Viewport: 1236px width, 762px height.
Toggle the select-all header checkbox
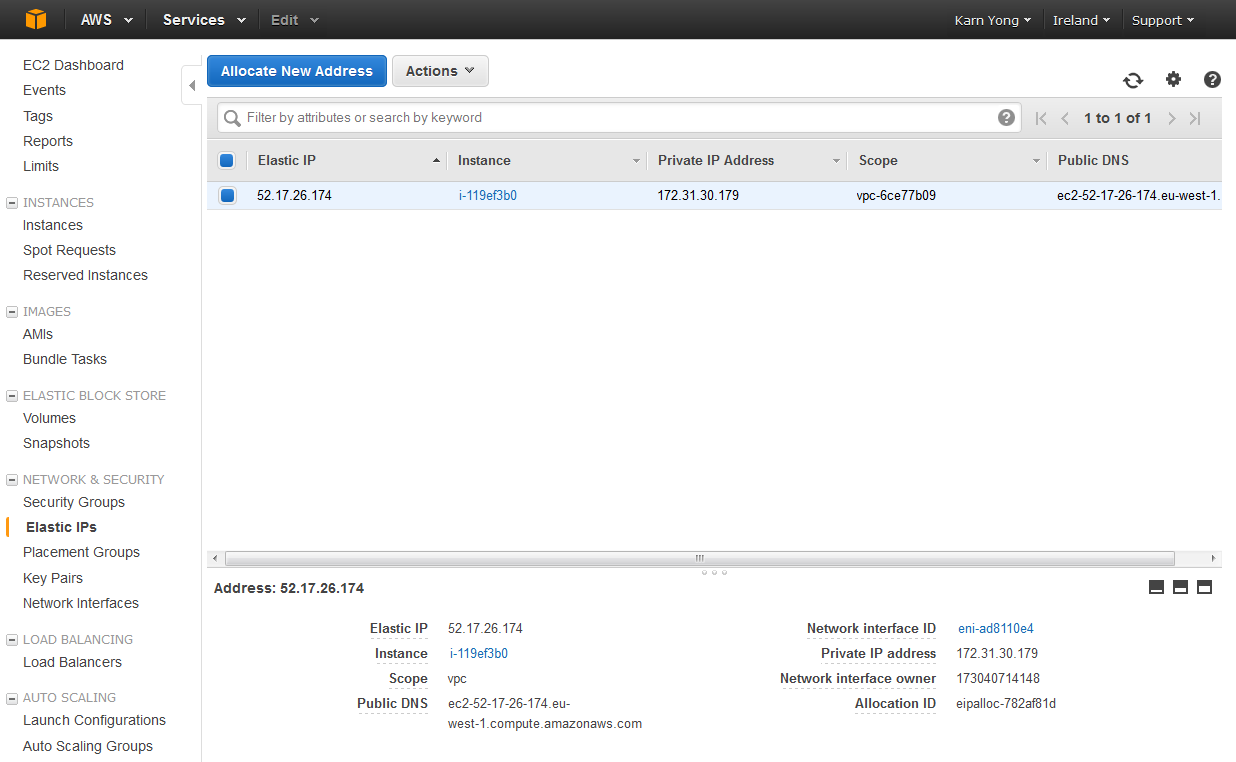tap(226, 160)
